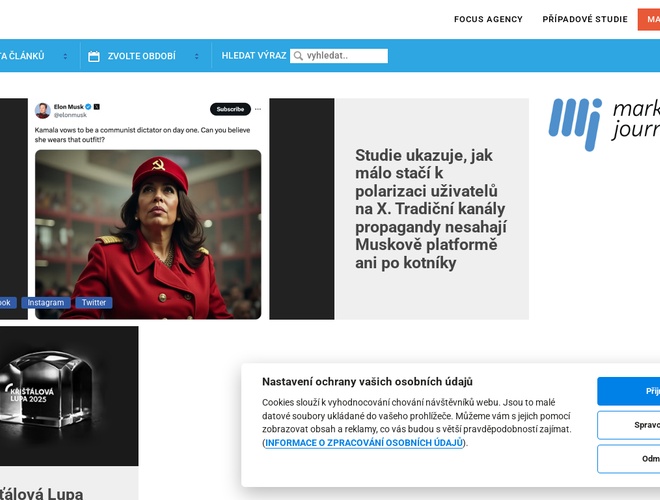Open the Křišťálová Lupa 2025 thumbnail
The width and height of the screenshot is (660, 500).
coord(69,396)
